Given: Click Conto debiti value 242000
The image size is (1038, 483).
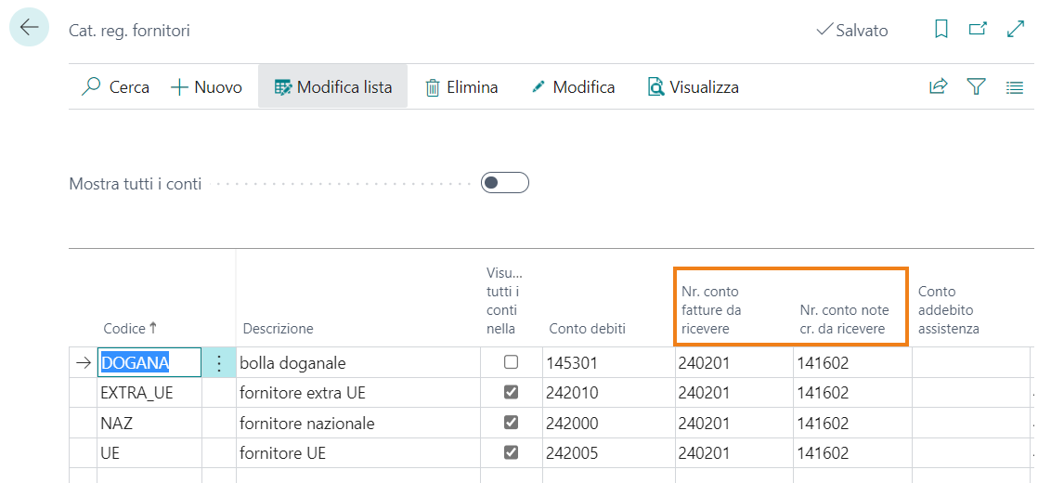Looking at the screenshot, I should coord(609,423).
